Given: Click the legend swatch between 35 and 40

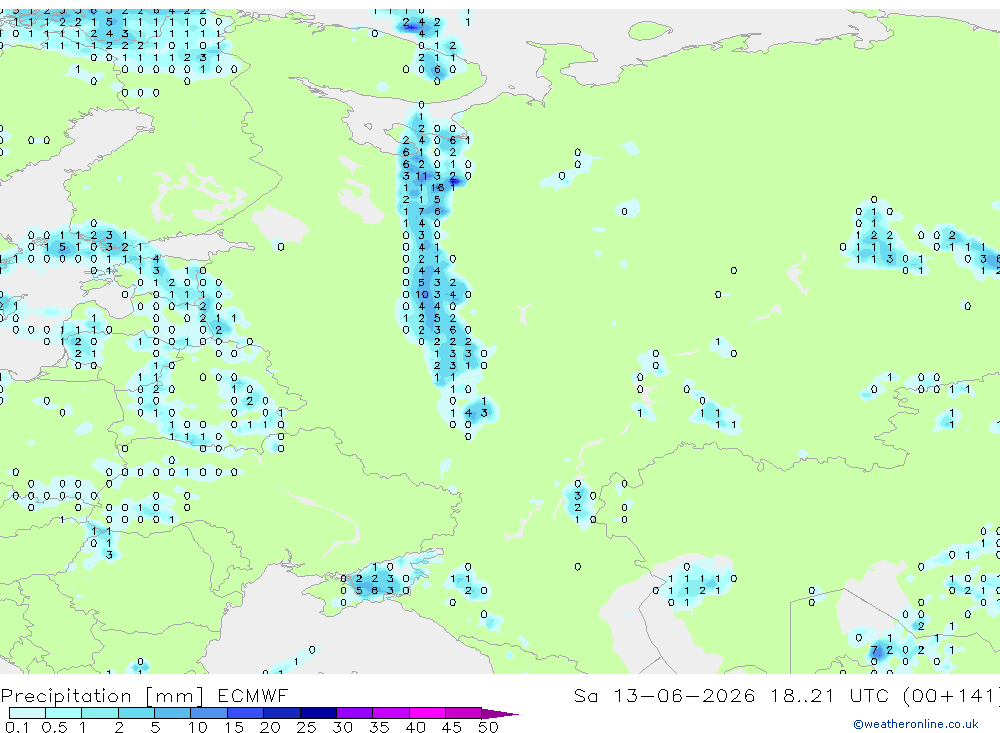Looking at the screenshot, I should click(x=391, y=713).
